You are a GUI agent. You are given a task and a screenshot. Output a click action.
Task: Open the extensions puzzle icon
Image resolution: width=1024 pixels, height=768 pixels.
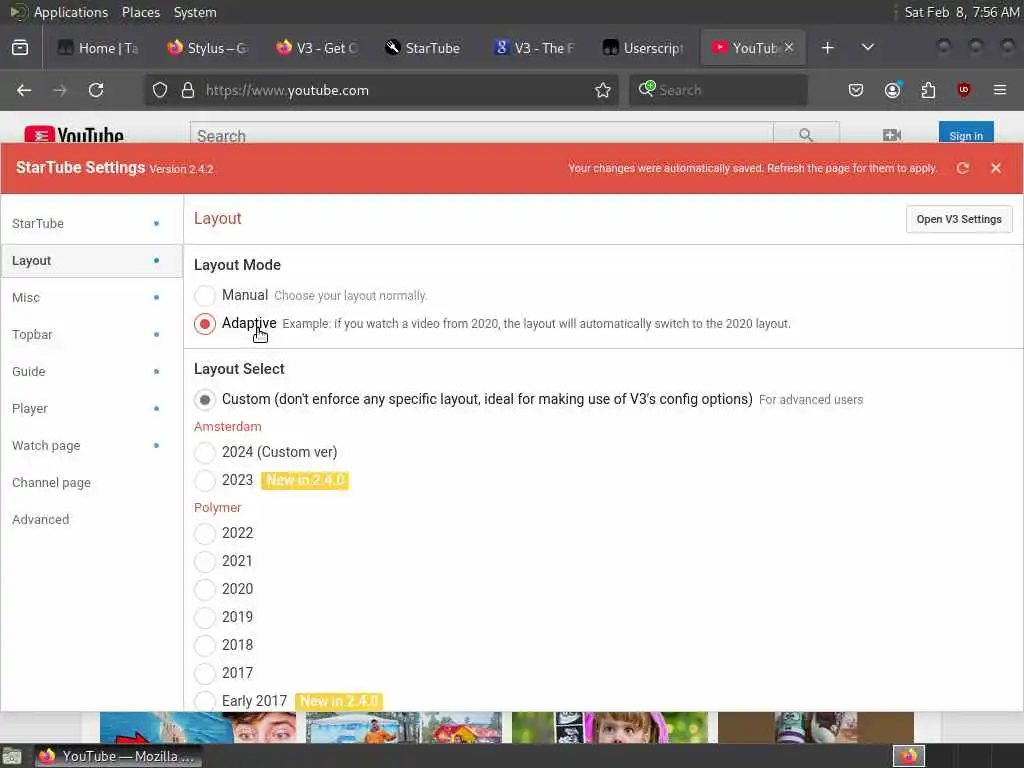928,90
